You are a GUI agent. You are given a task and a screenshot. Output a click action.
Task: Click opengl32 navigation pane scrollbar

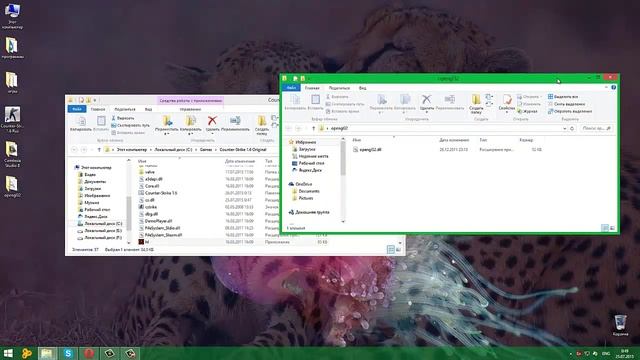click(343, 158)
